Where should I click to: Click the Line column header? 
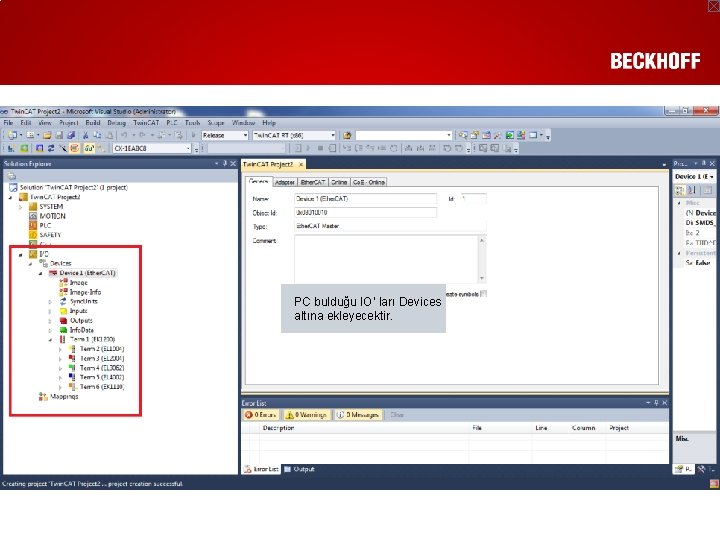tap(541, 428)
